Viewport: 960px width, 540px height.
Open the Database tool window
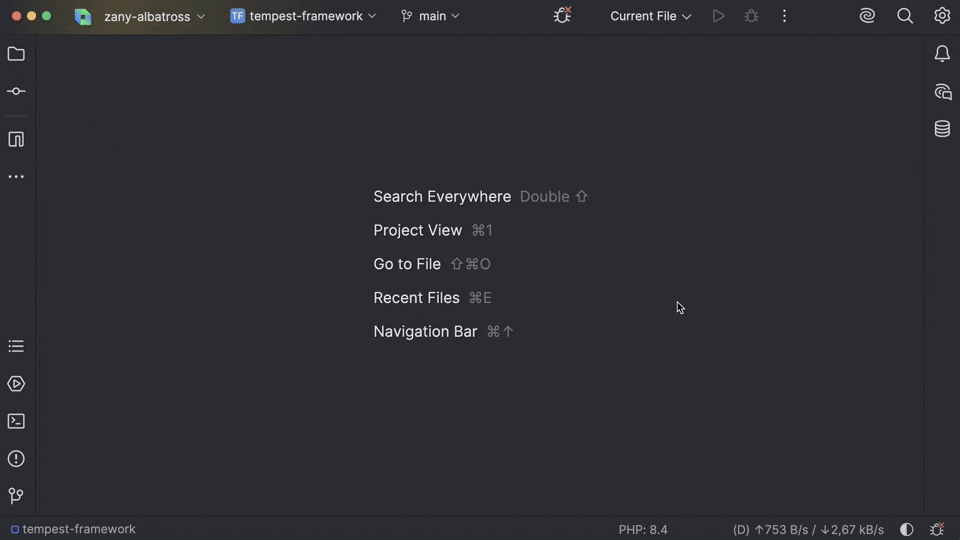(942, 129)
